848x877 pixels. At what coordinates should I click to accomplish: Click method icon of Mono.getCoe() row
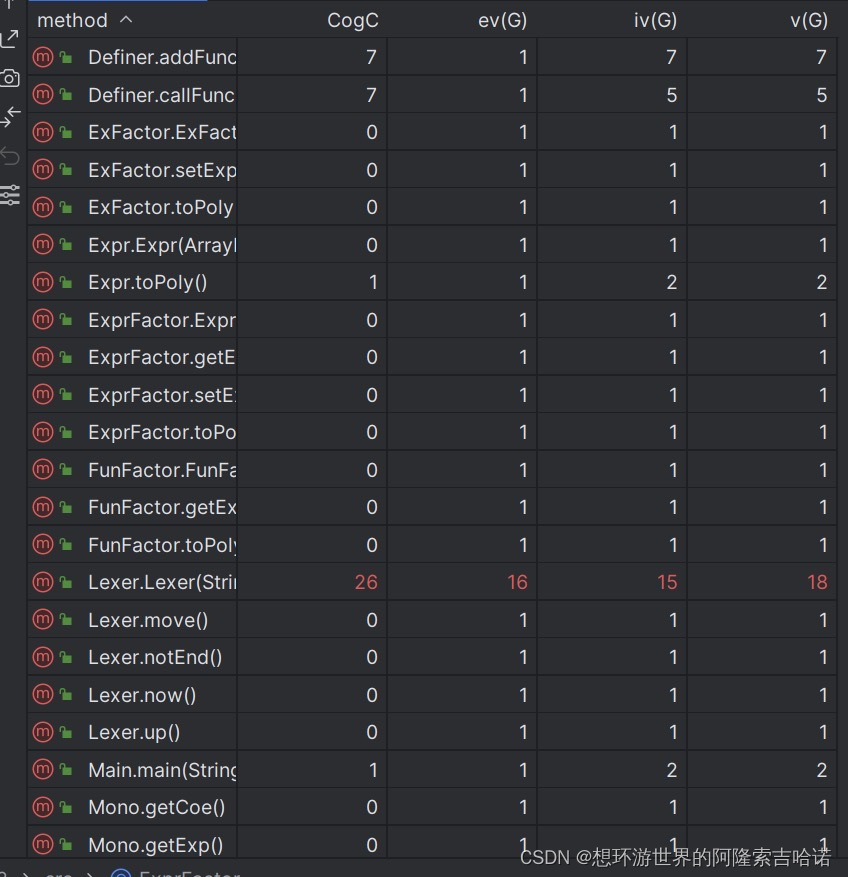coord(43,807)
